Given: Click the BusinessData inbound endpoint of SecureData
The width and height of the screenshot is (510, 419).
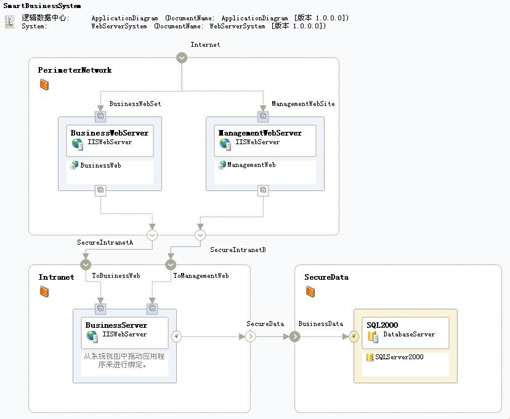Looking at the screenshot, I should (x=295, y=336).
